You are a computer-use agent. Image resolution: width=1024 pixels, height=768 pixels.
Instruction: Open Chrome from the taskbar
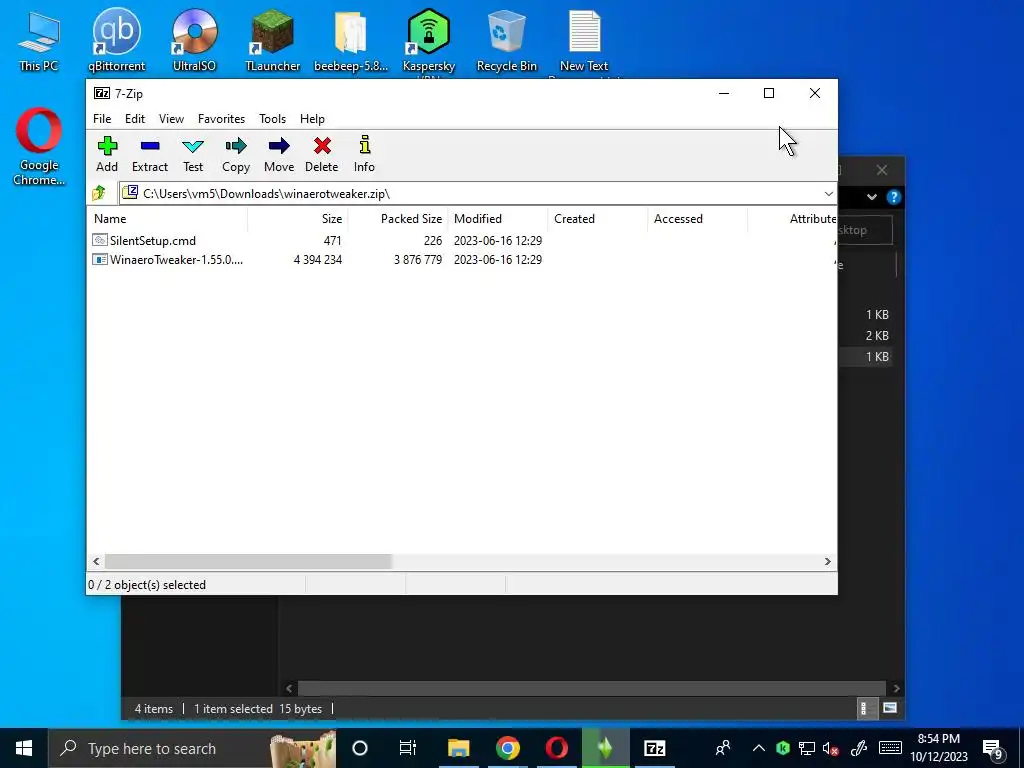(x=507, y=748)
